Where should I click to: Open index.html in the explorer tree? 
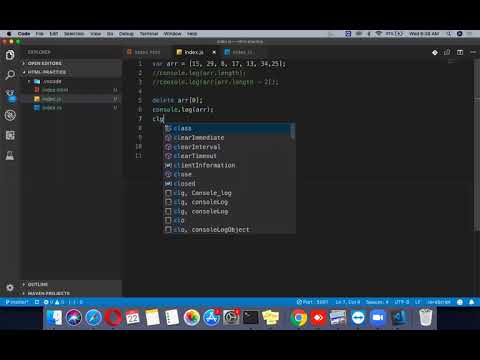point(71,90)
